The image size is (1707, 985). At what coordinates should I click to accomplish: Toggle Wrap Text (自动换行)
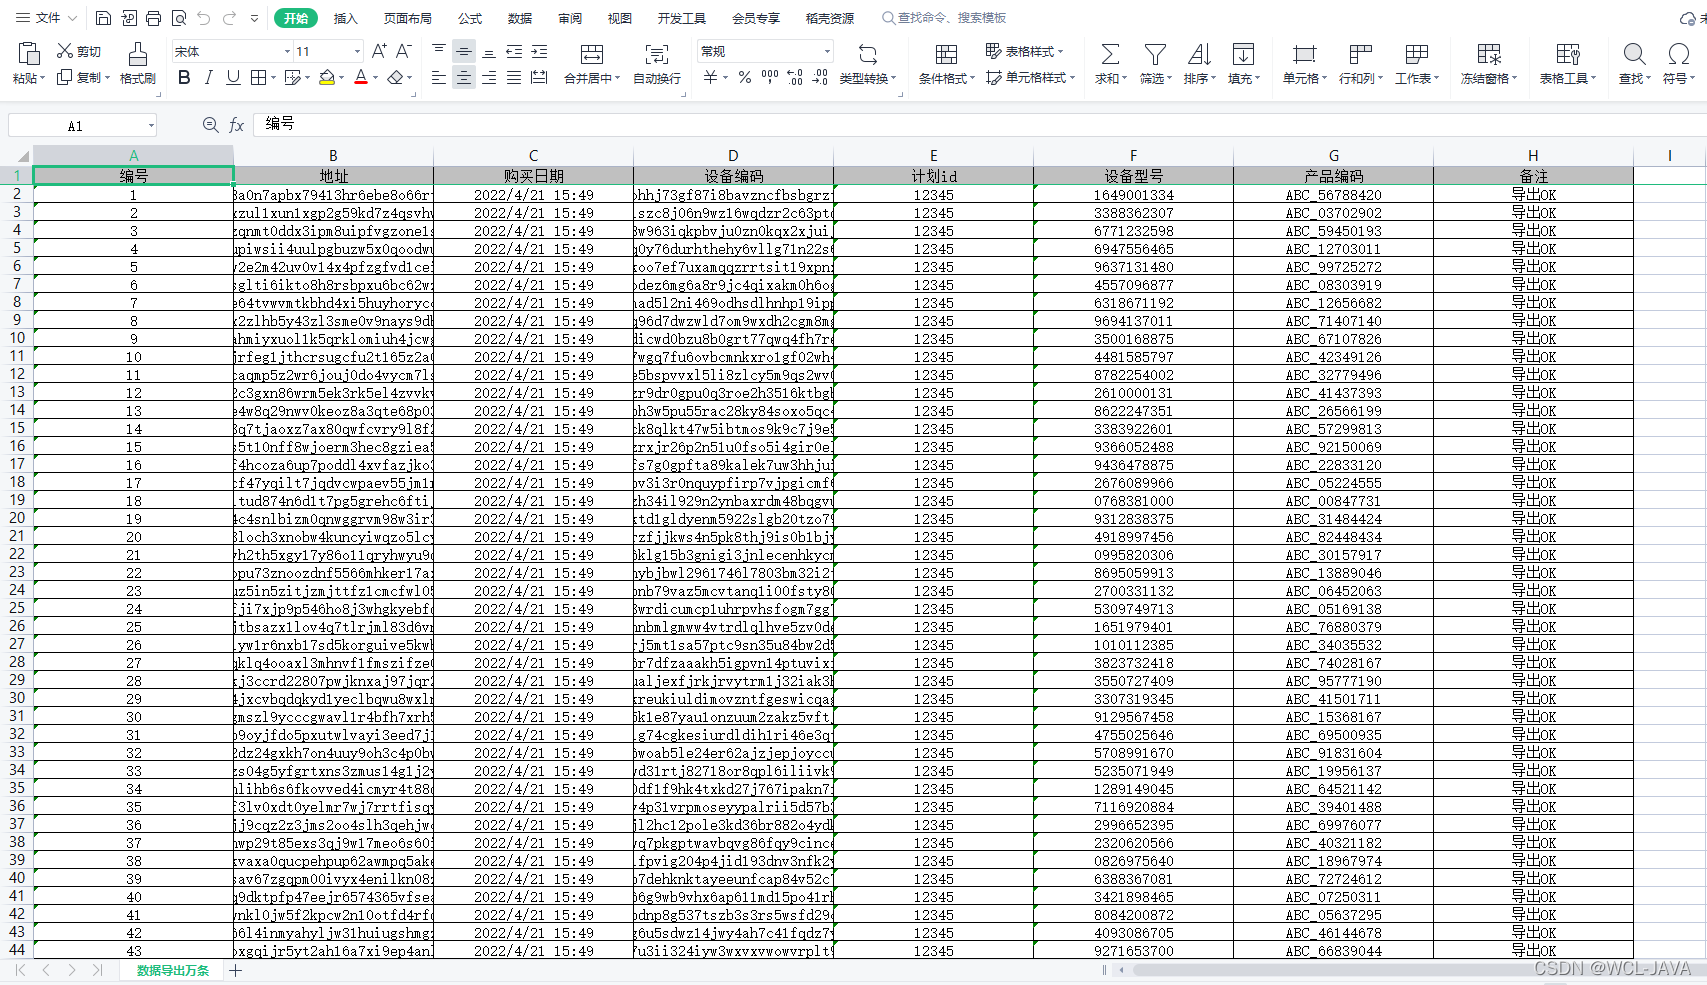(x=657, y=62)
